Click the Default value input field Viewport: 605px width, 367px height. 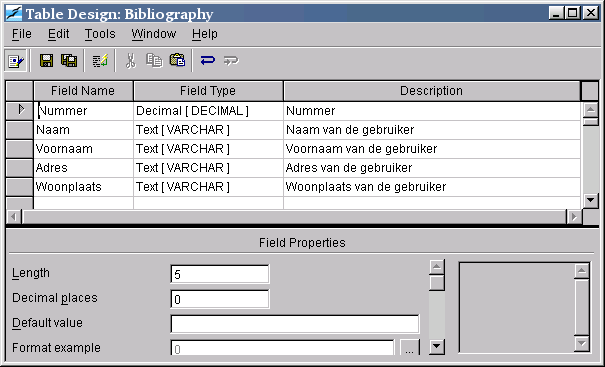[x=295, y=324]
